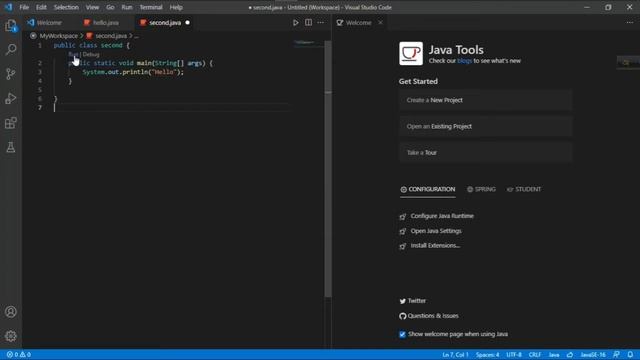
Task: Click the editor vertical scrollbar
Action: point(328,169)
